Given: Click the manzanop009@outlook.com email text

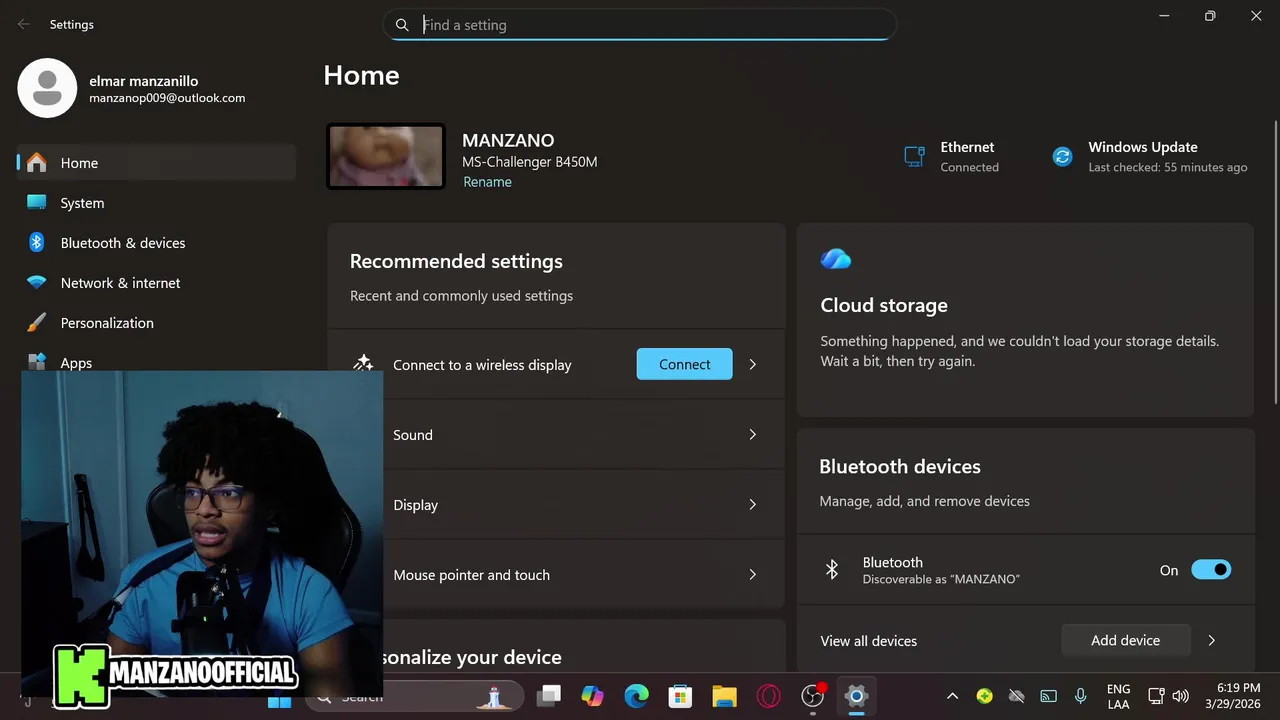Looking at the screenshot, I should click(167, 98).
